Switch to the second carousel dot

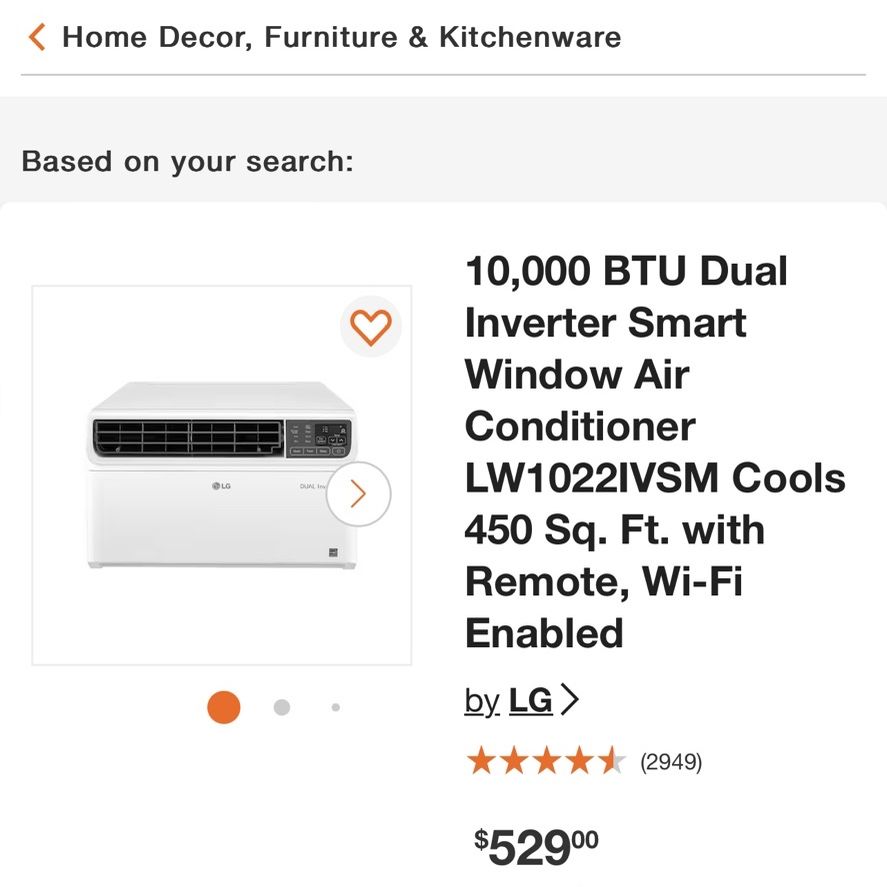pyautogui.click(x=282, y=707)
